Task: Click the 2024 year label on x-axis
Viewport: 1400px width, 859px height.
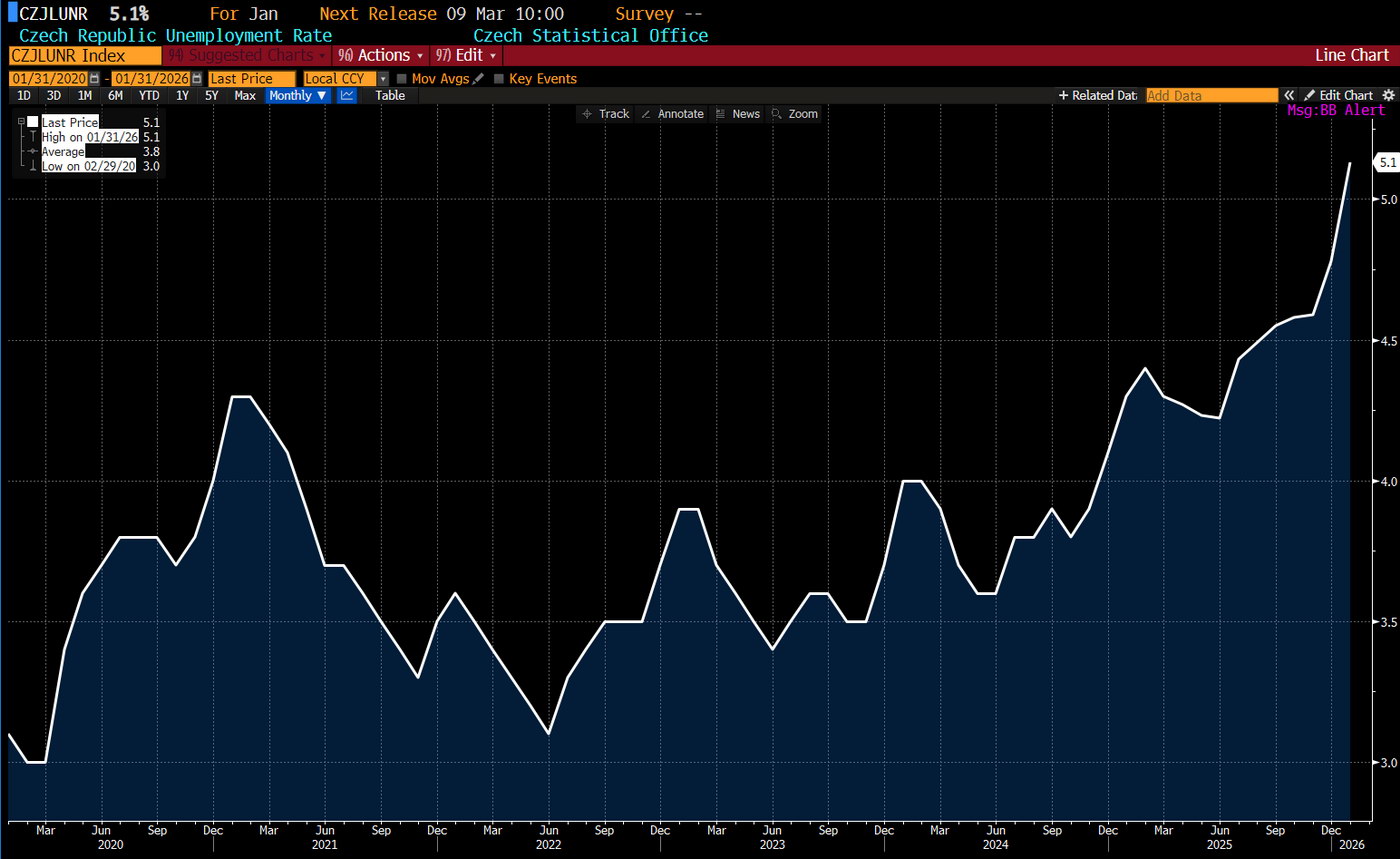Action: (995, 845)
